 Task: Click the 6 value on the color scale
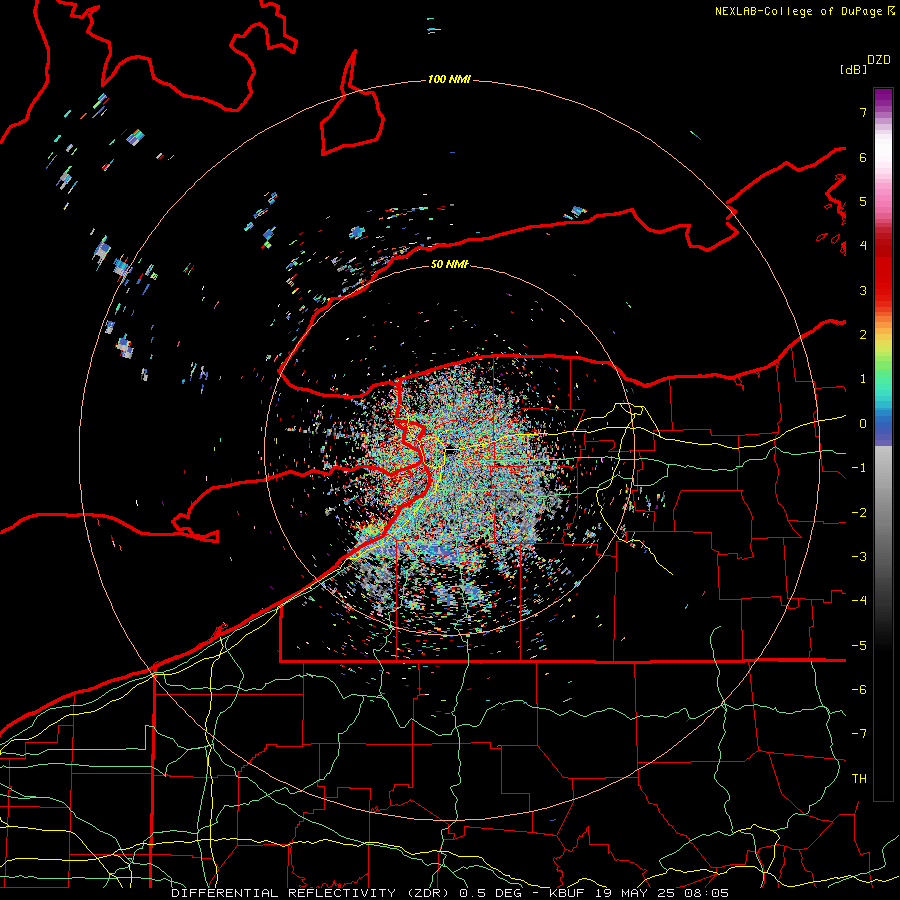click(863, 157)
